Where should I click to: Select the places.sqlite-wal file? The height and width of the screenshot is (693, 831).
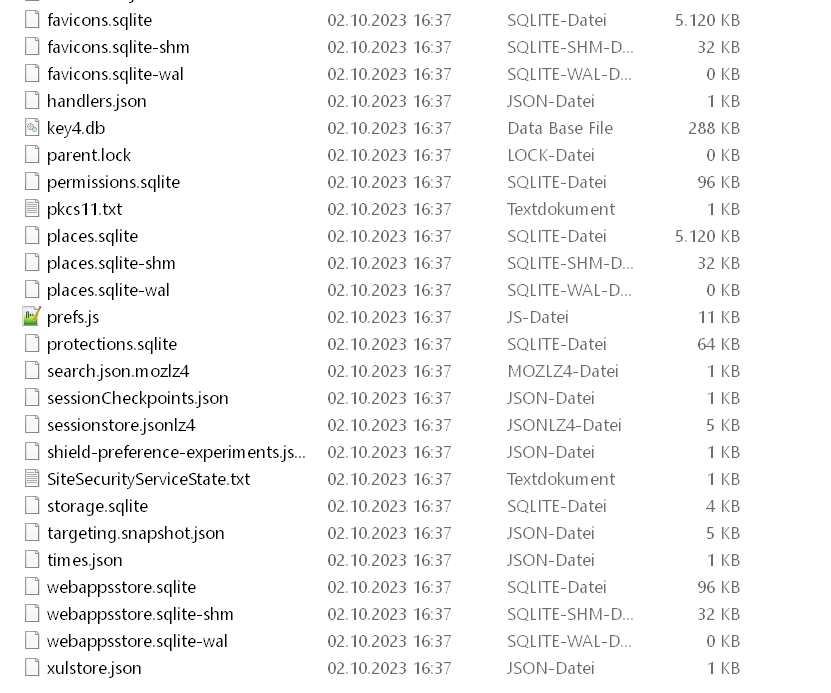108,290
